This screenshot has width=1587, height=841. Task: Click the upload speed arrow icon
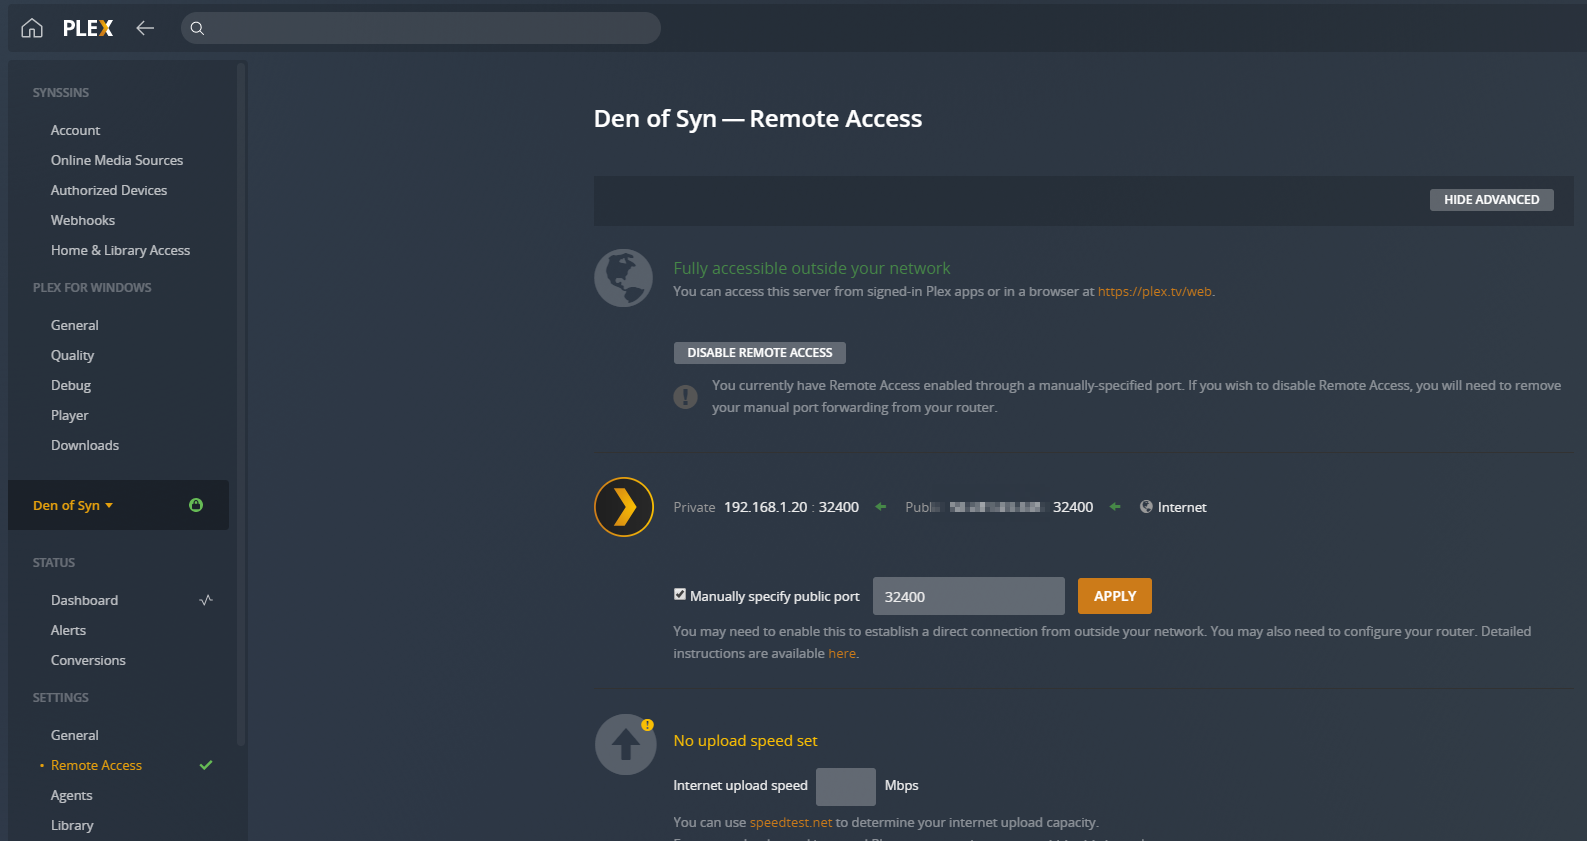click(x=626, y=744)
